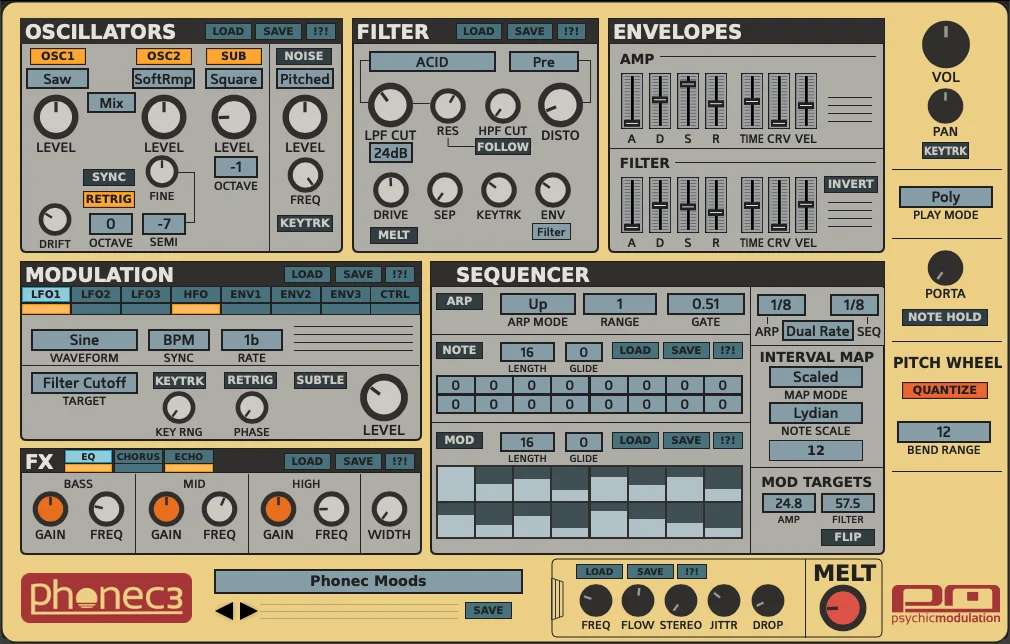Screen dimensions: 1010x644
Task: Click the red MELT knob
Action: point(843,607)
